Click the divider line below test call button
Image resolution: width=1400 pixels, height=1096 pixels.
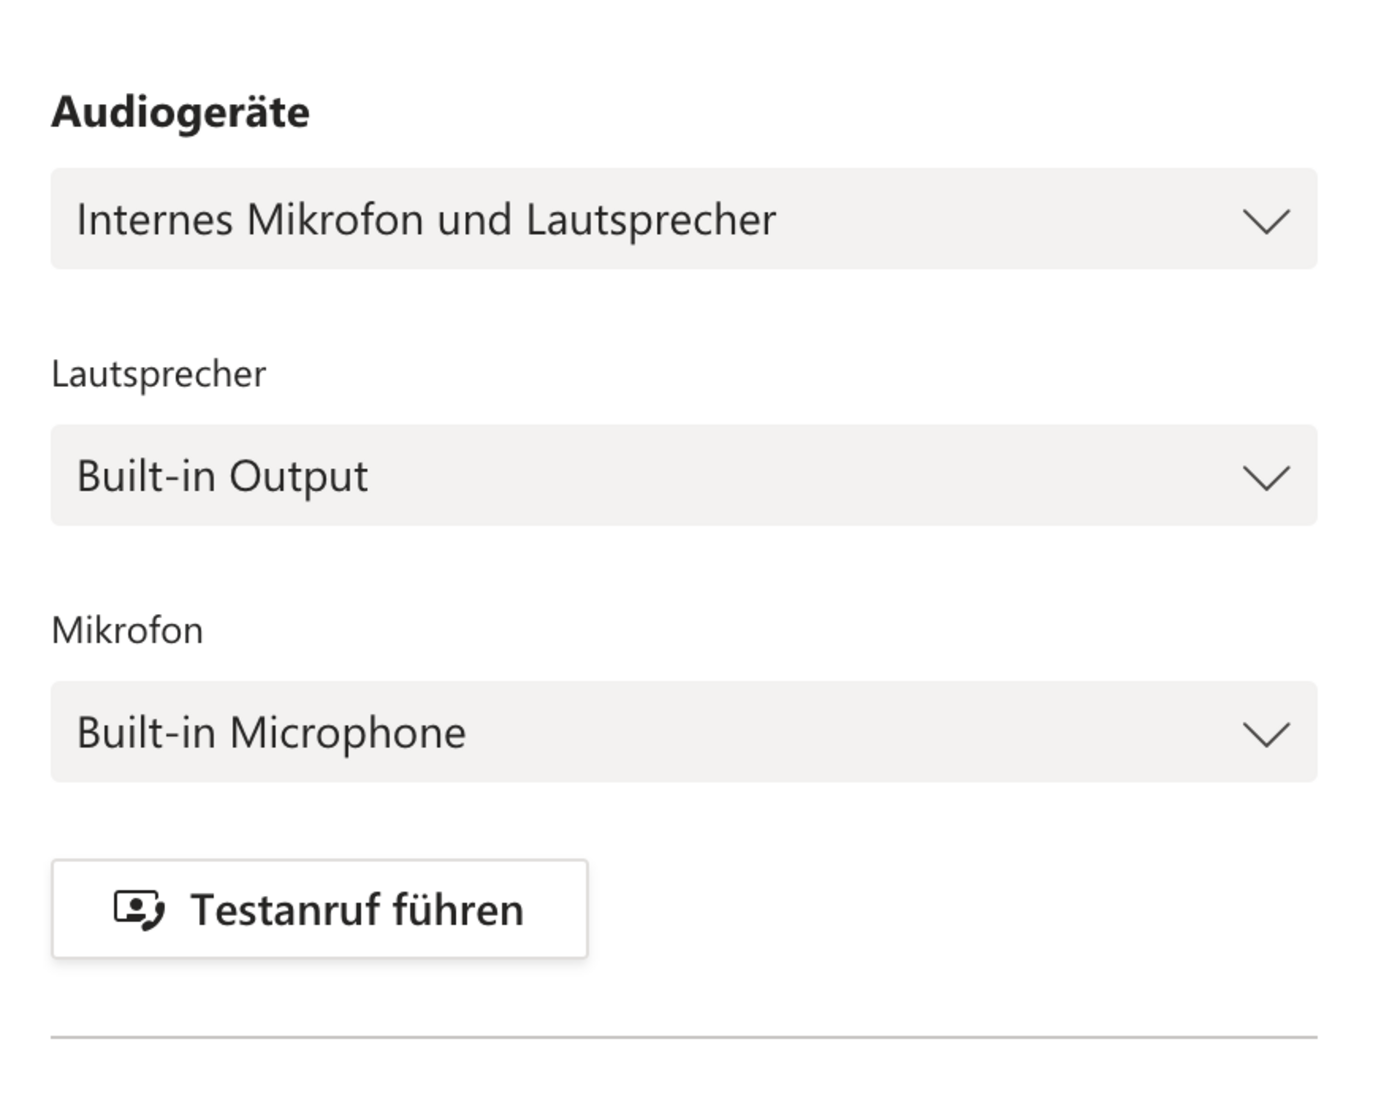point(684,1037)
